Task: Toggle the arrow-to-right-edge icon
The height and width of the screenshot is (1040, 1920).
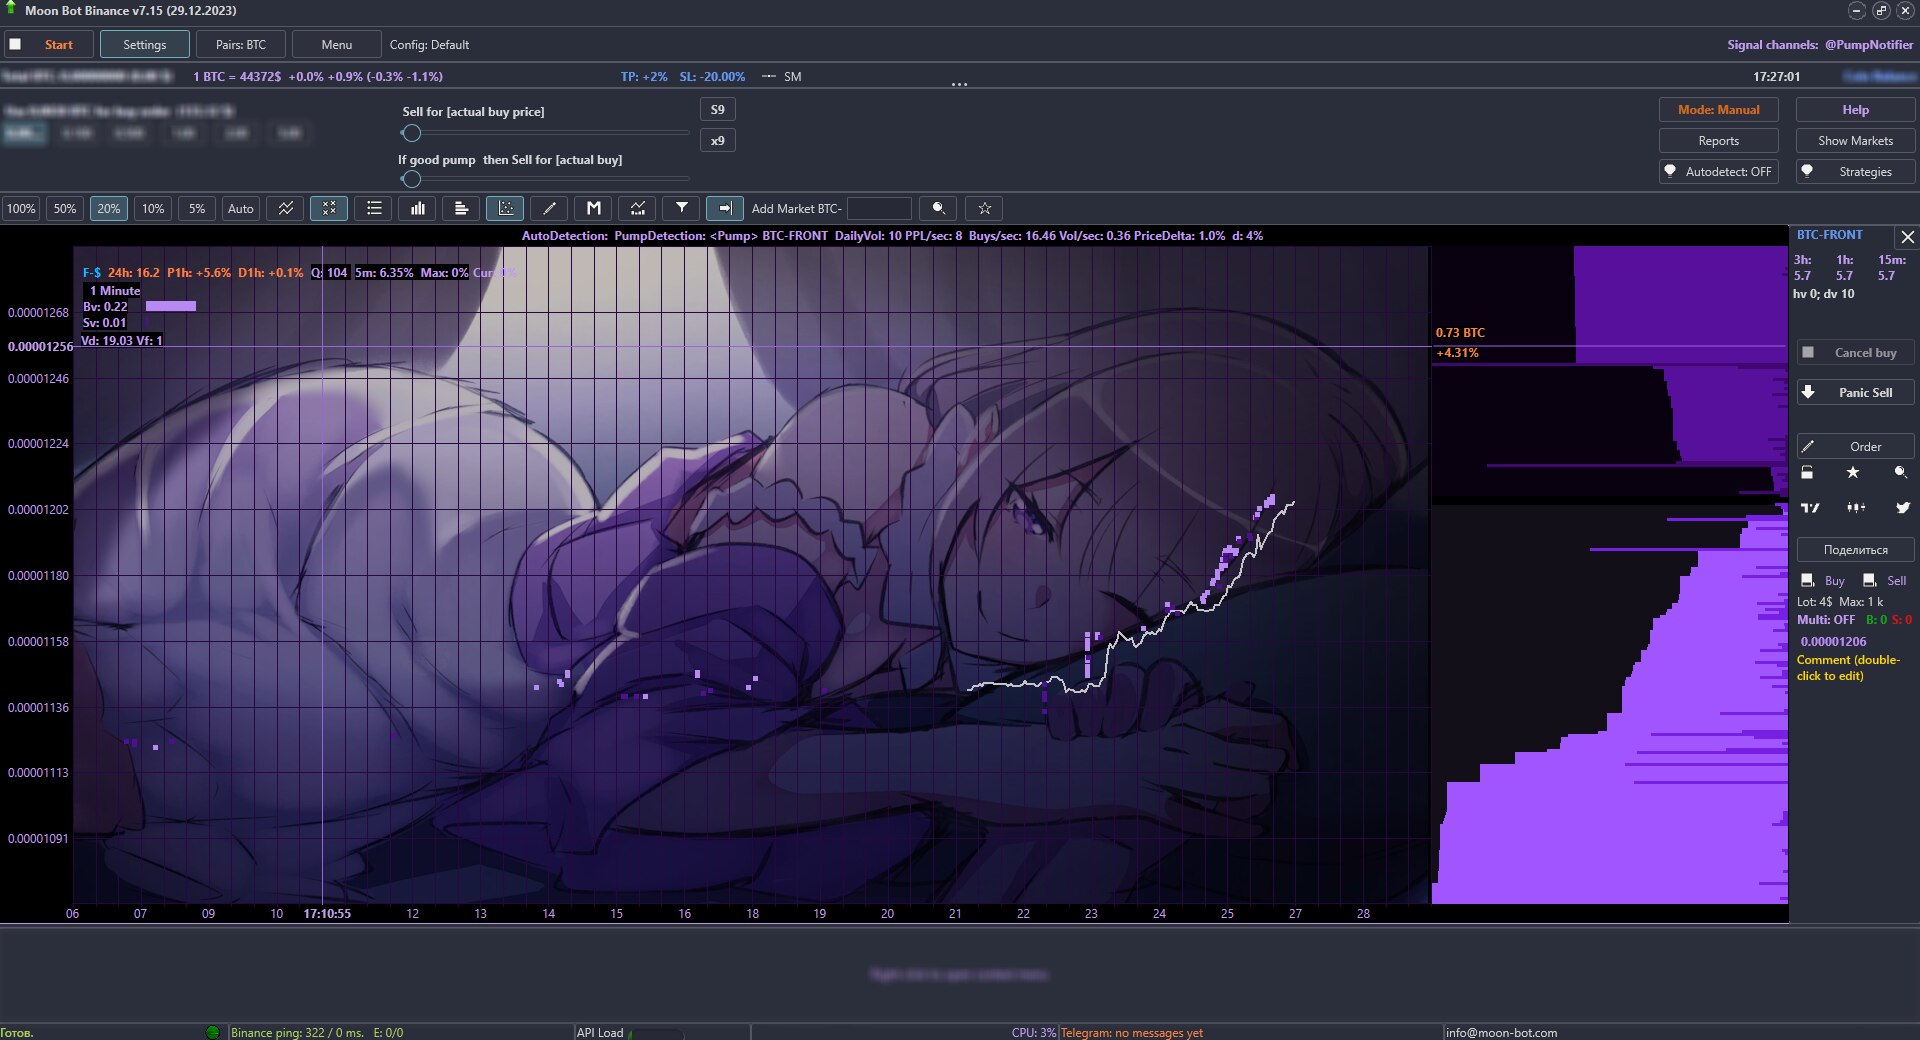Action: (725, 208)
